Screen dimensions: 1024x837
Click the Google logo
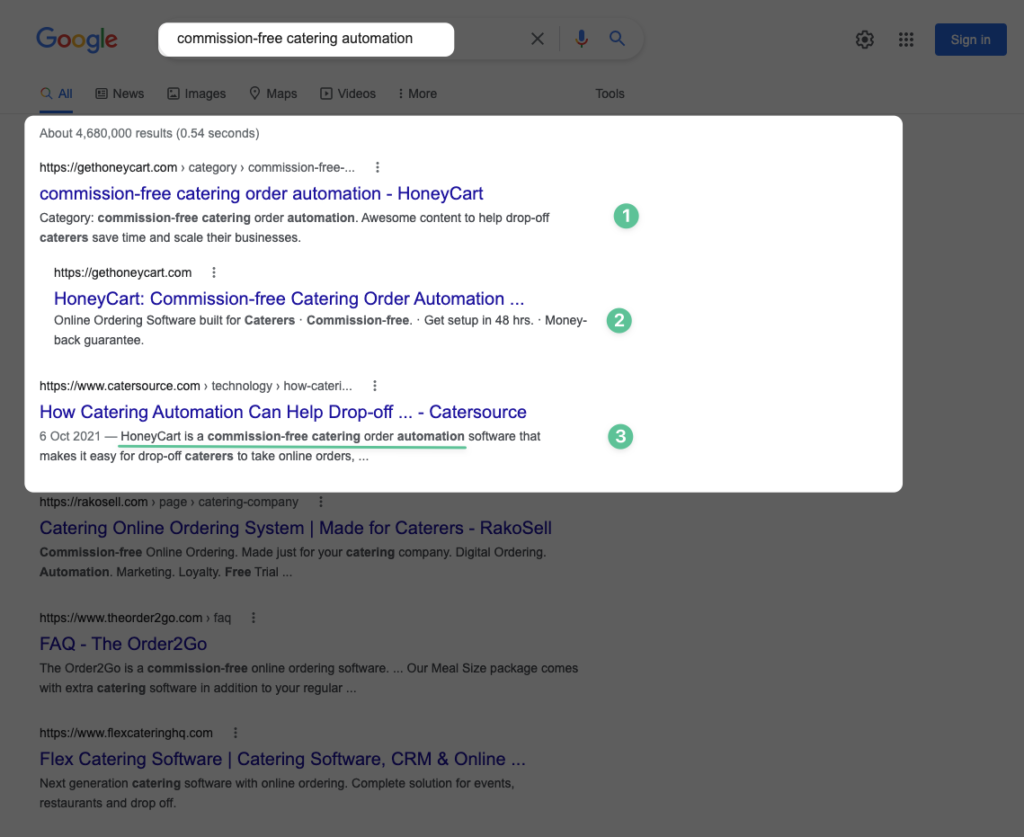(x=76, y=39)
